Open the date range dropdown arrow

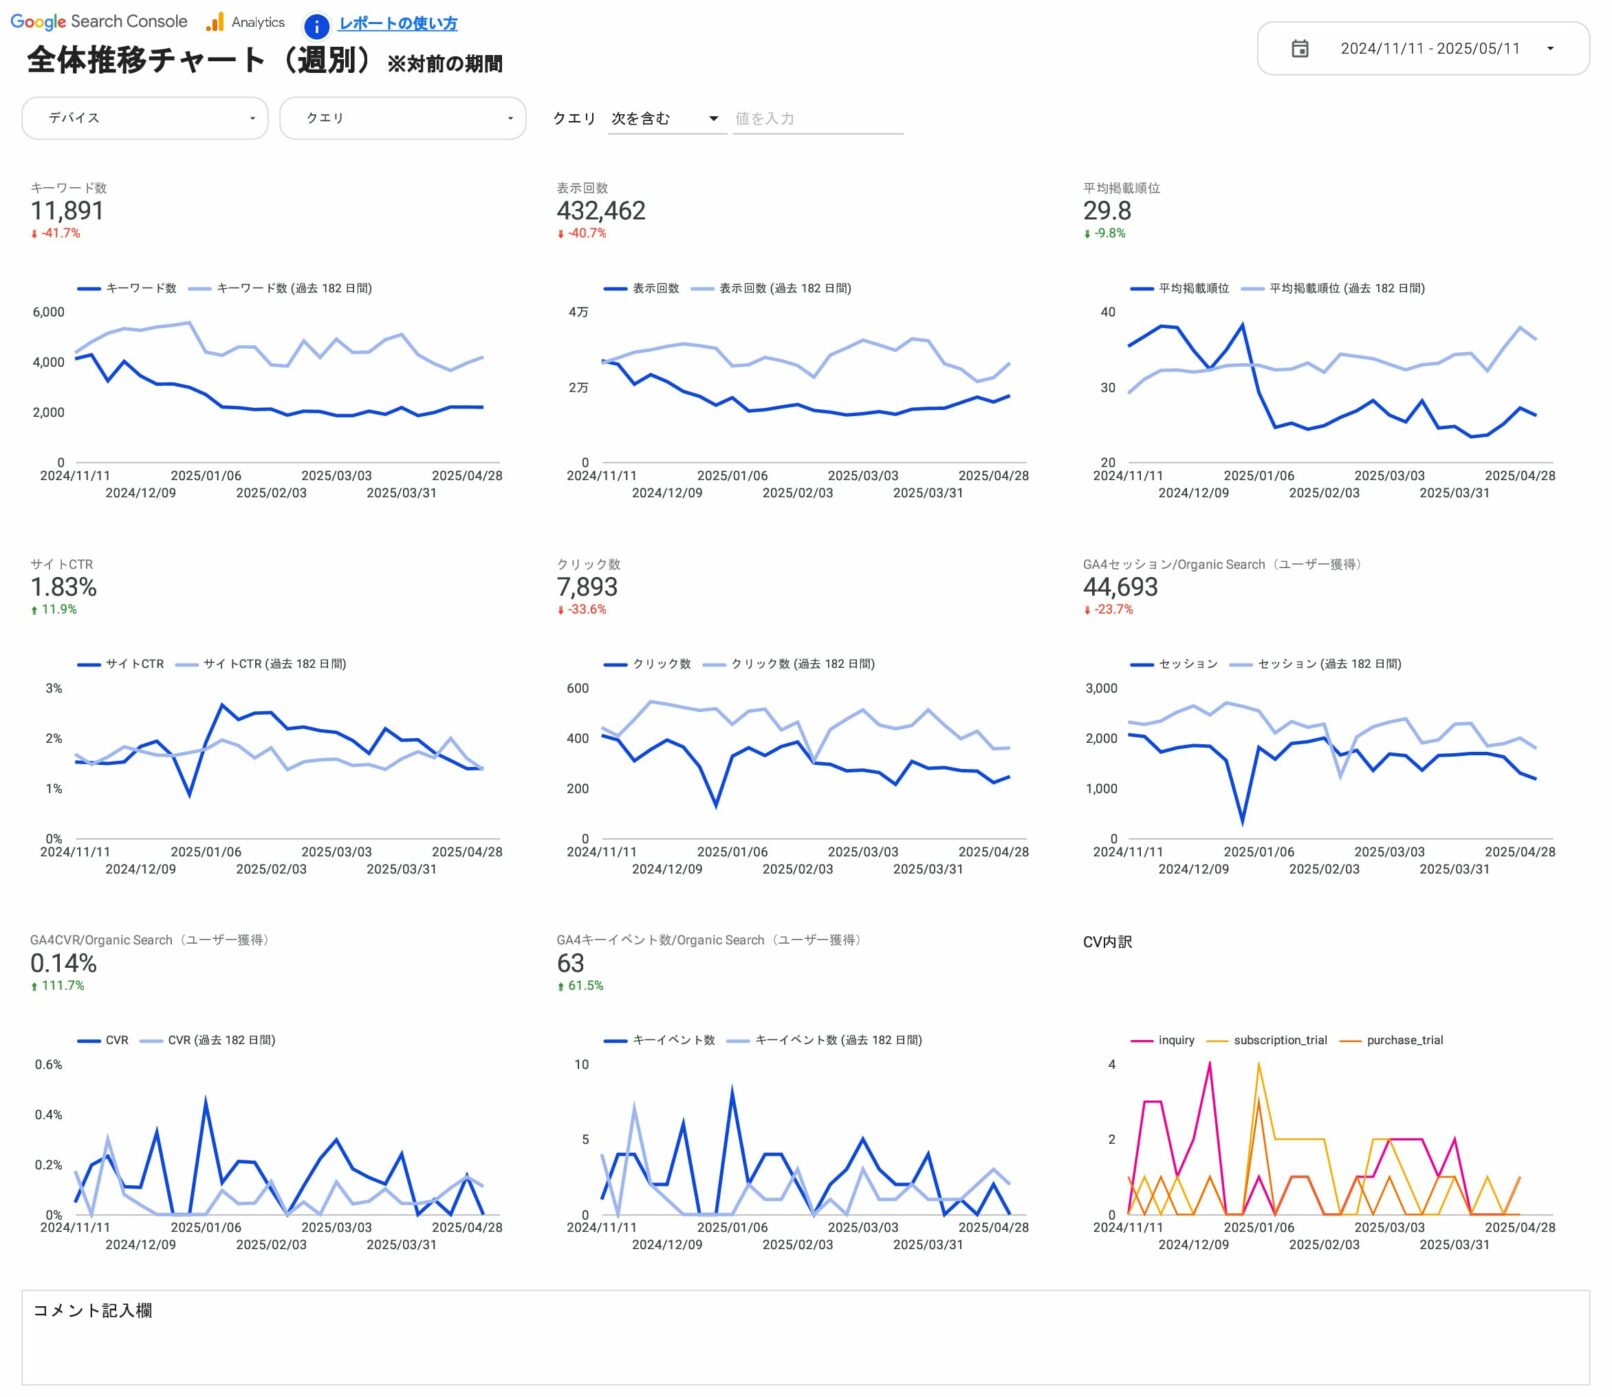(x=1549, y=49)
